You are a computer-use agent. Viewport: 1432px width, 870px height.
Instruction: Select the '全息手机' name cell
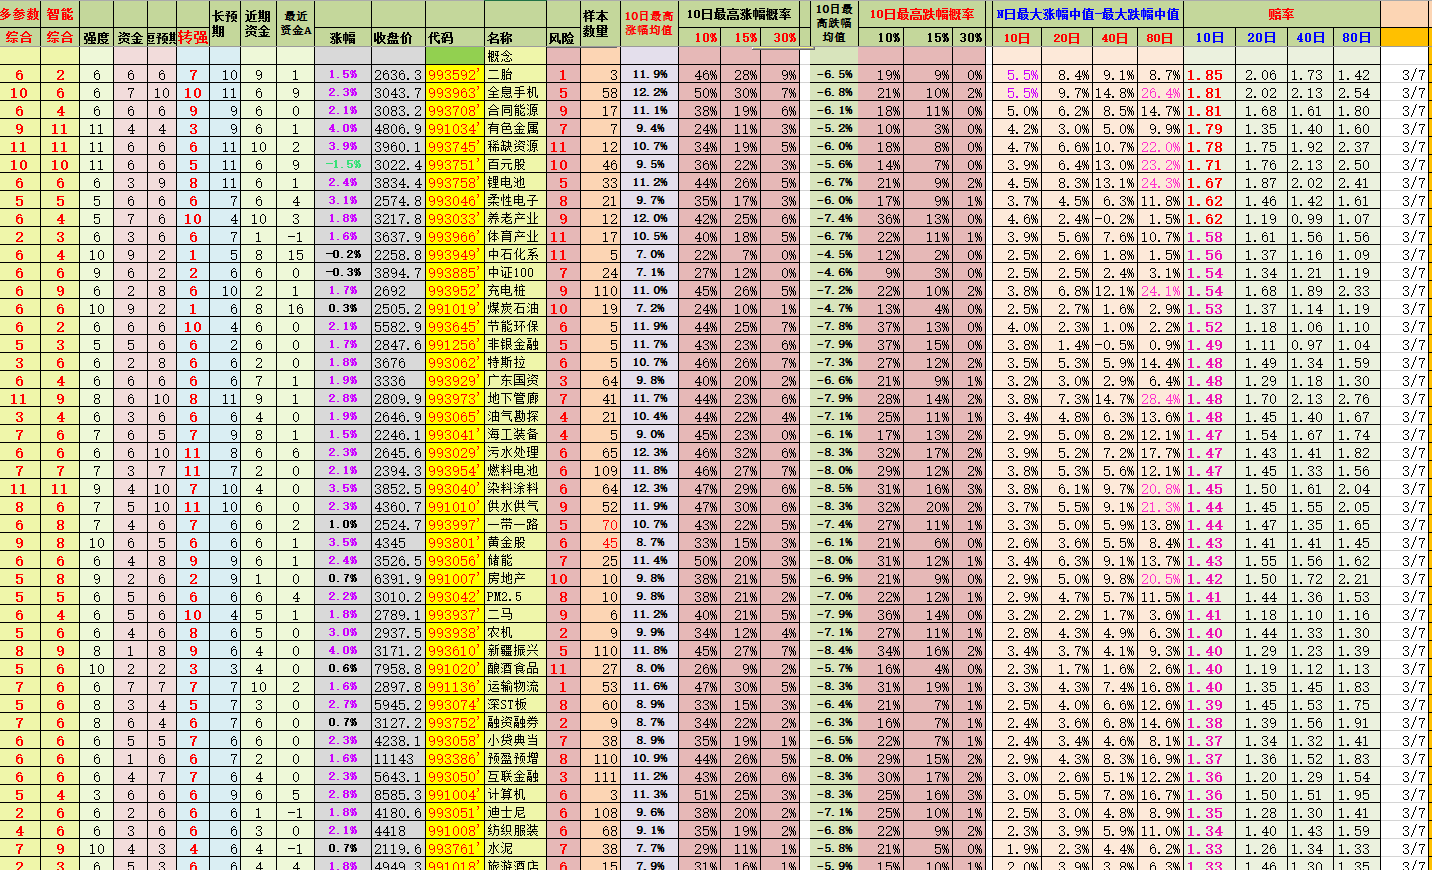pos(515,93)
